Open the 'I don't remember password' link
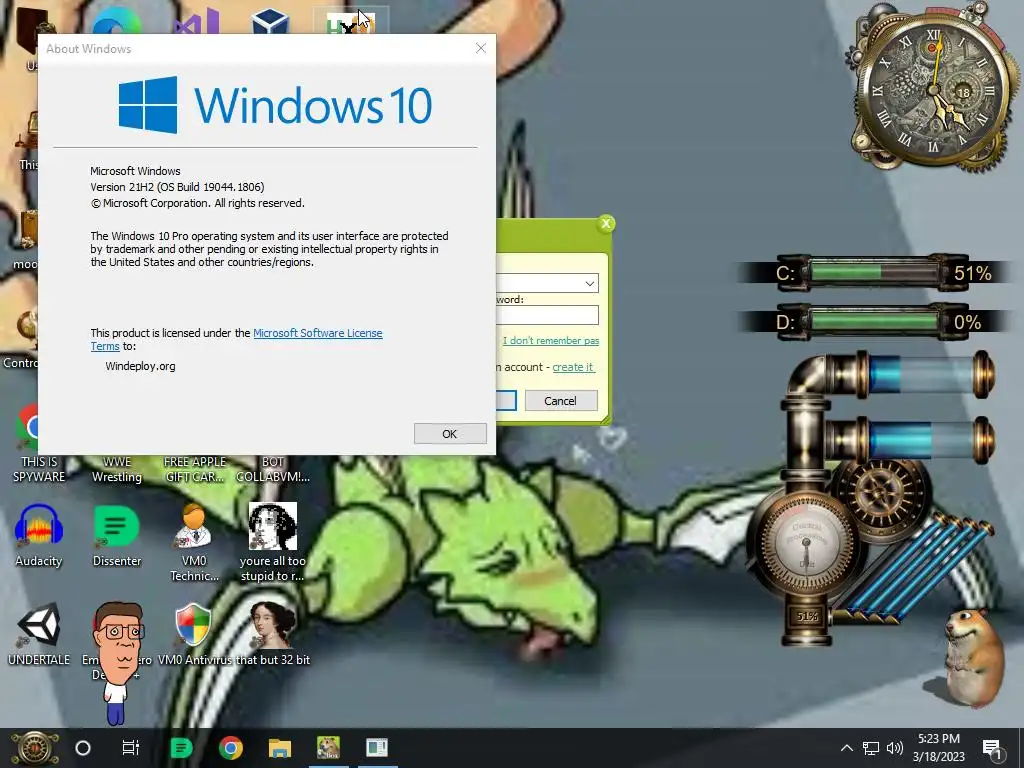 (551, 340)
